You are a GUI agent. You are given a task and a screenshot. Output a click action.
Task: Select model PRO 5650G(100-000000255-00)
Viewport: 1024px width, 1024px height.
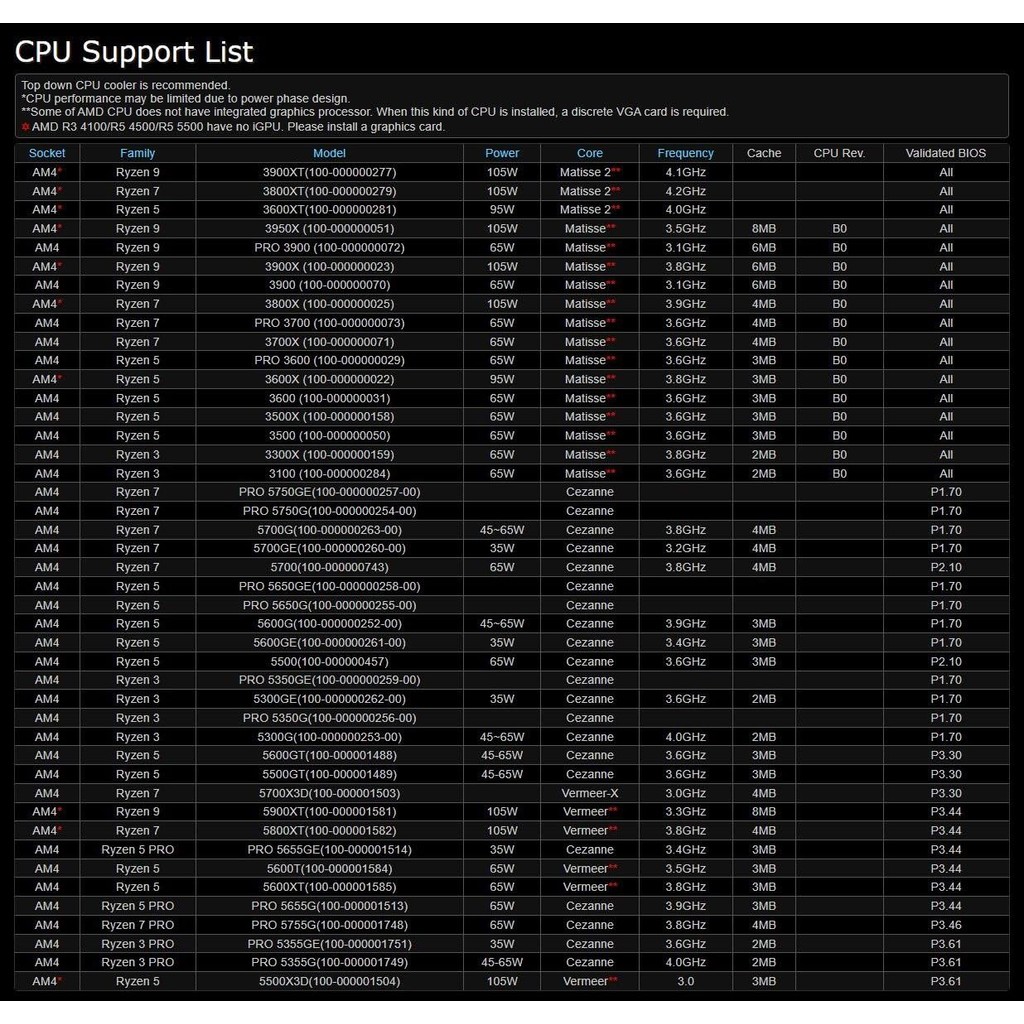pos(329,605)
